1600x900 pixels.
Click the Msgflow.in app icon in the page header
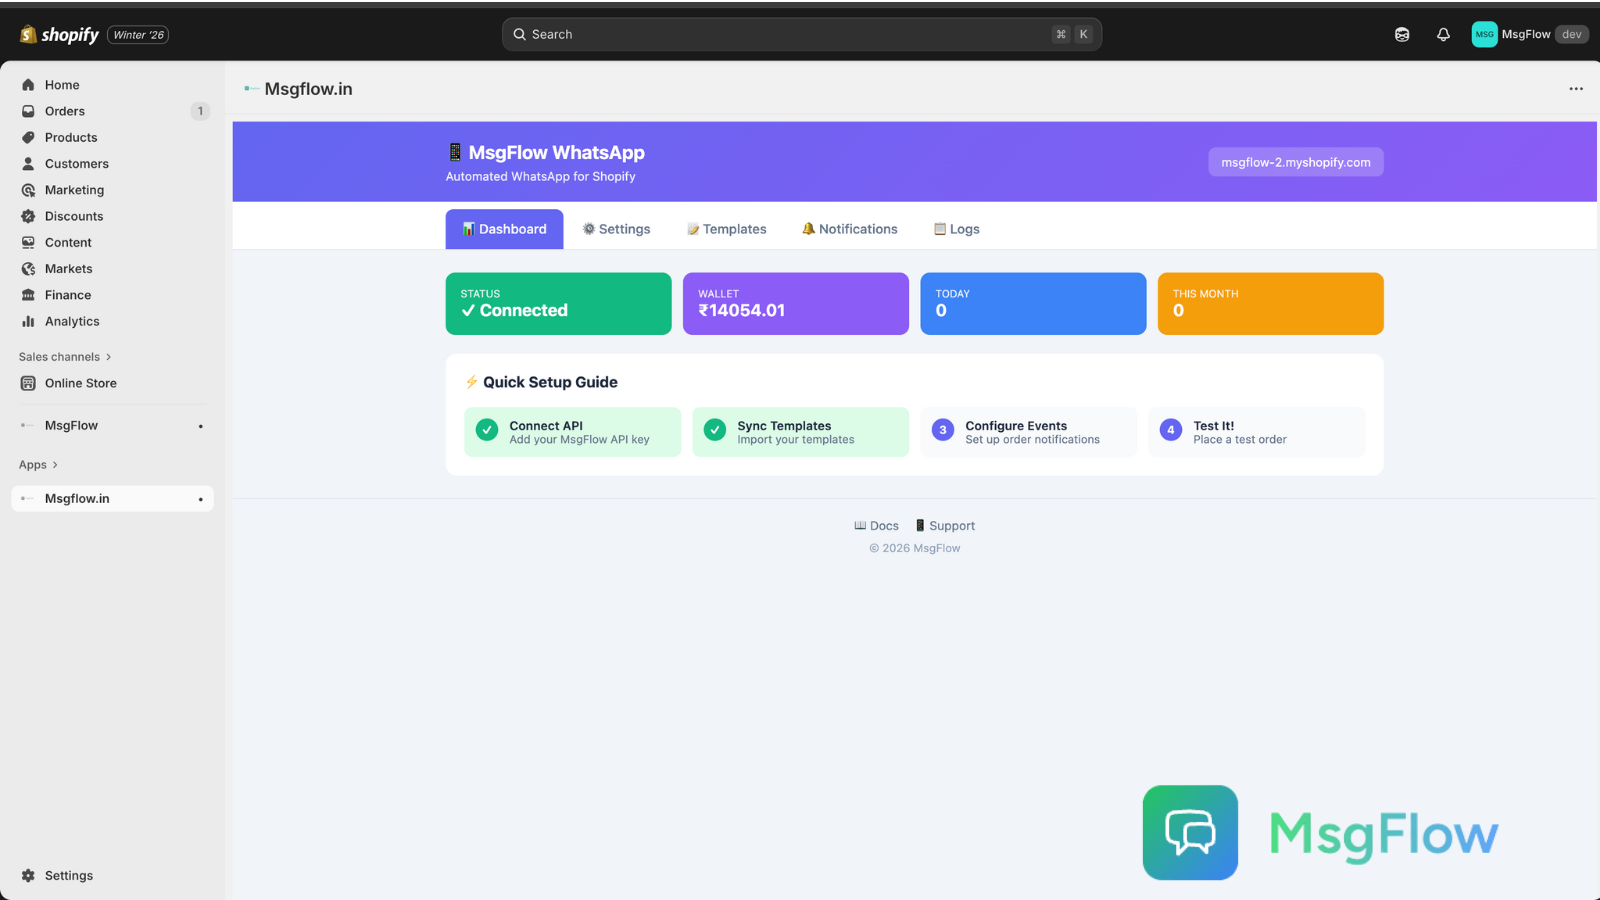[x=251, y=89]
